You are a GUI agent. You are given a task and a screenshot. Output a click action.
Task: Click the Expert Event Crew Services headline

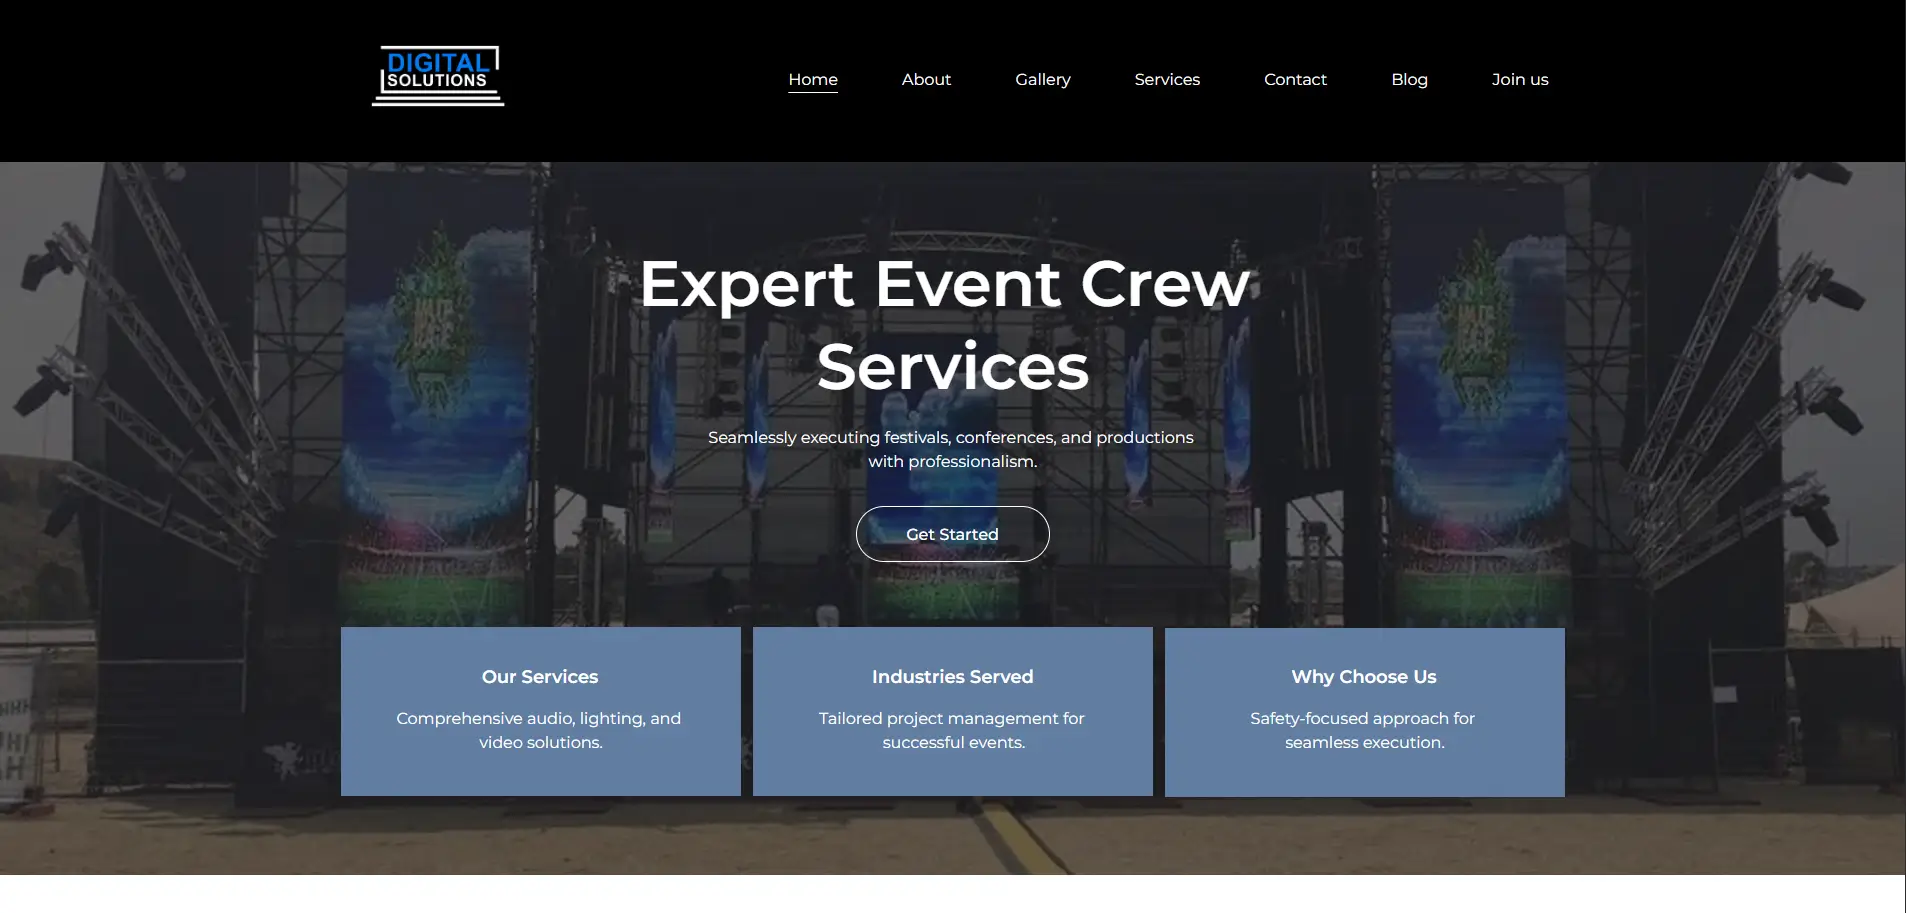(945, 325)
